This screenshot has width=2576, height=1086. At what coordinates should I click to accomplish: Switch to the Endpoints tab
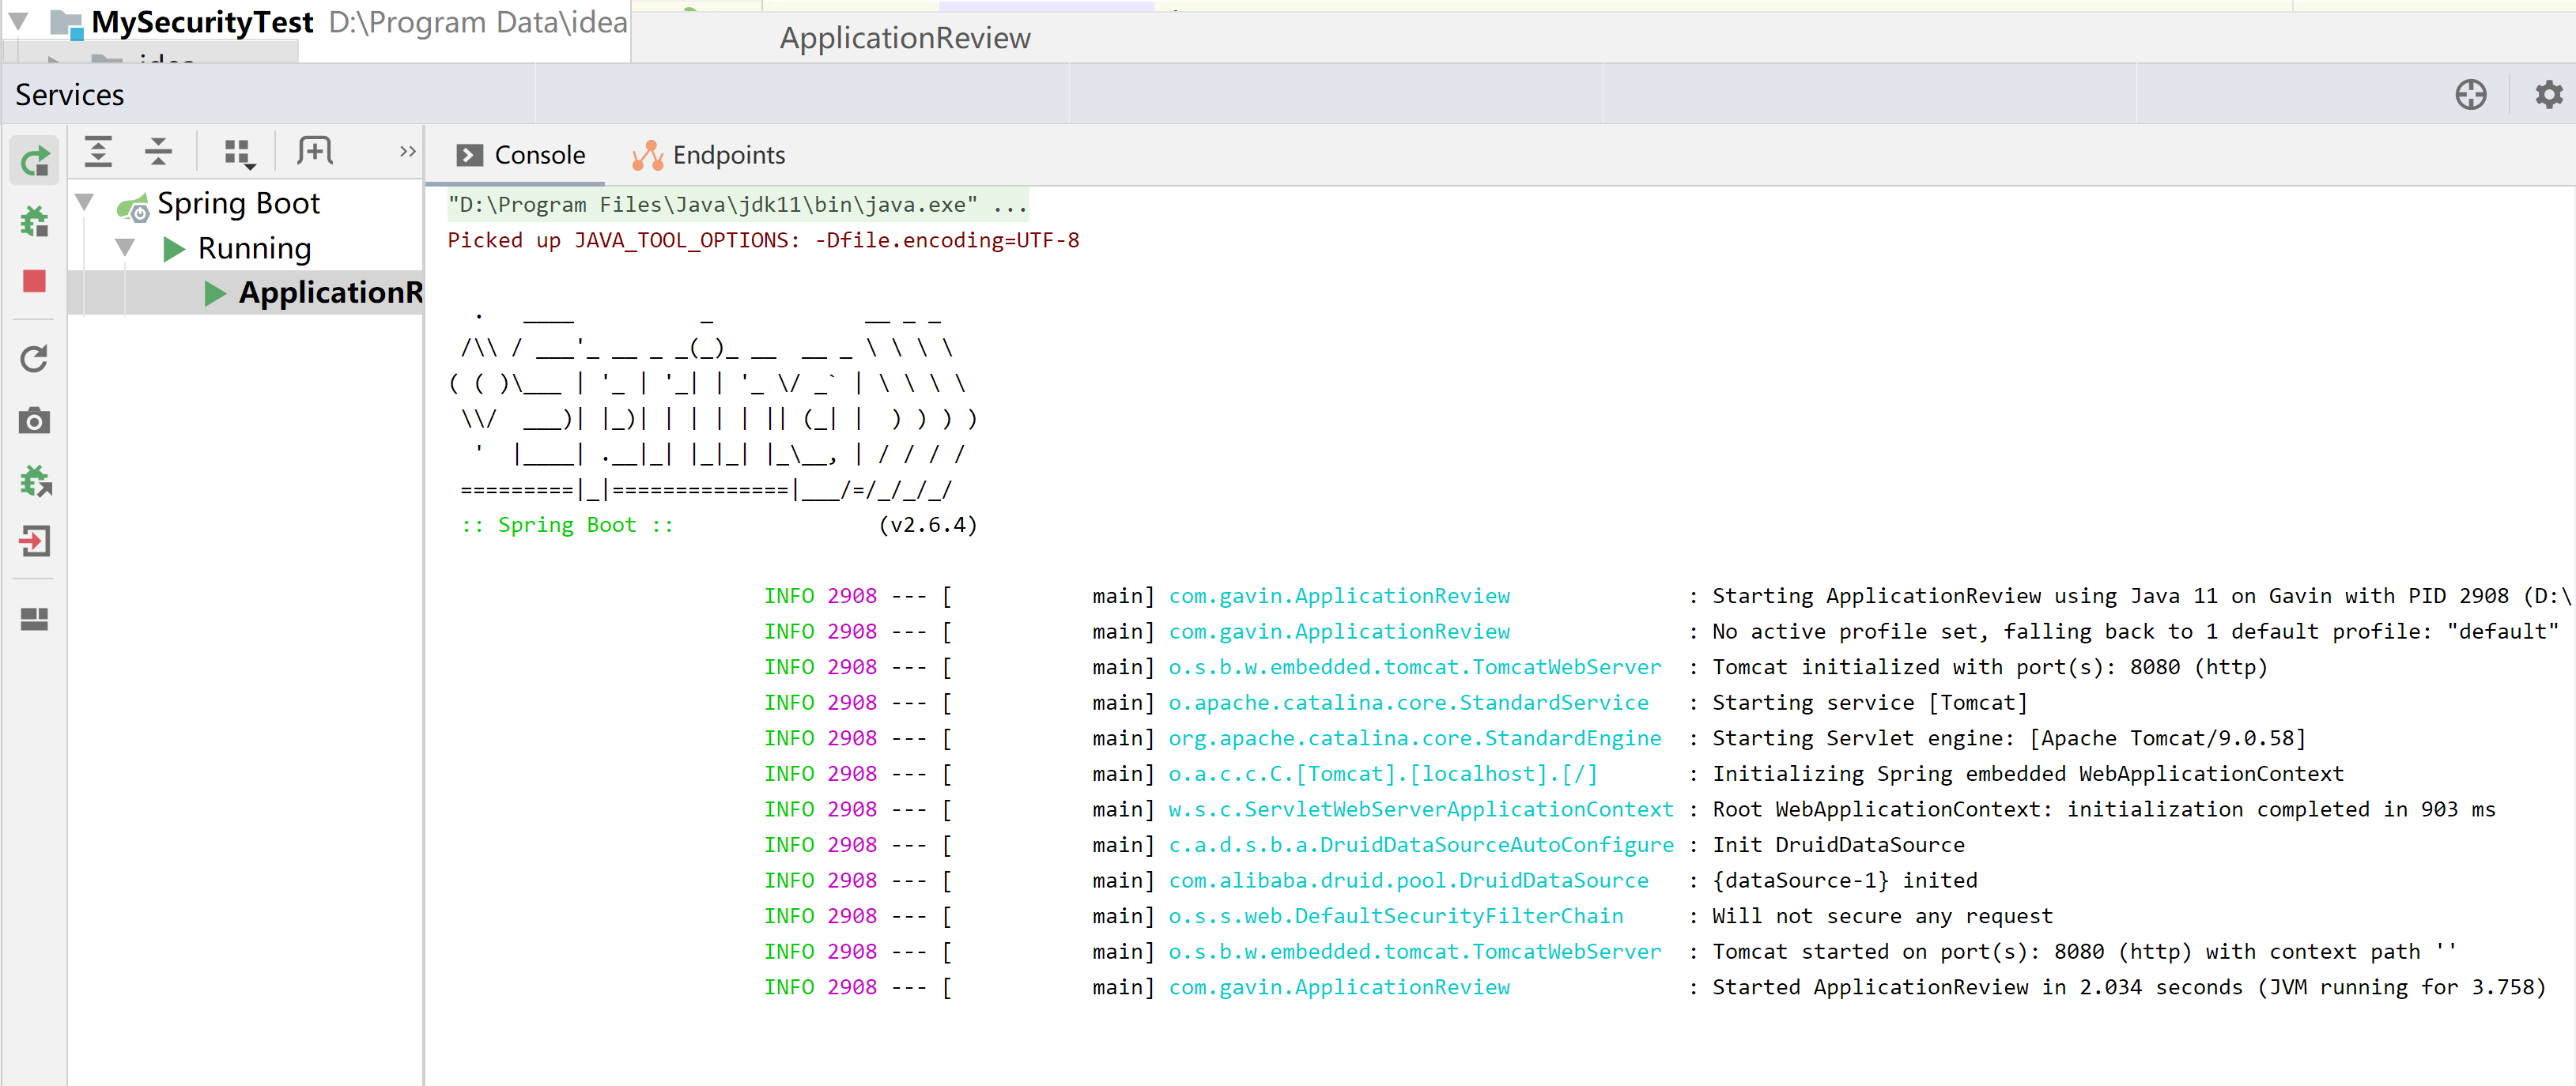coord(729,155)
